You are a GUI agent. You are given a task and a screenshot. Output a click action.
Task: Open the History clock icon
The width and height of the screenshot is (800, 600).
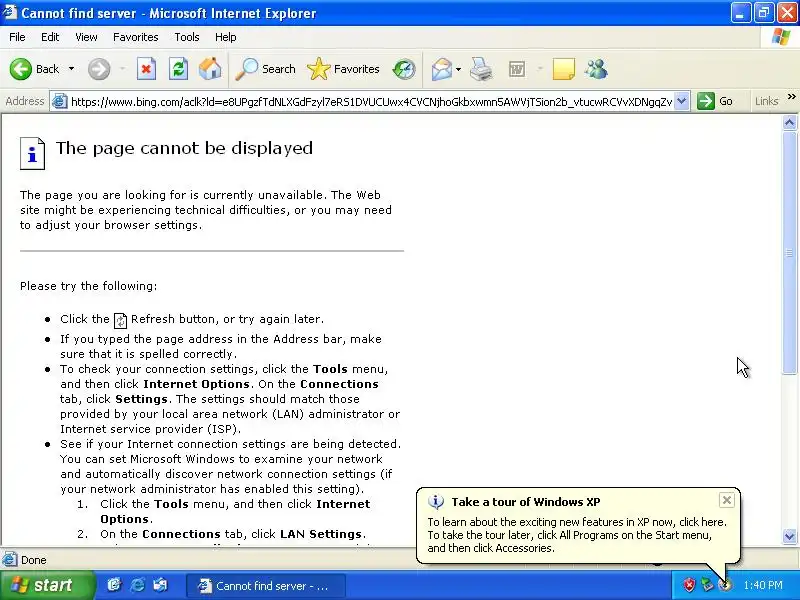404,69
